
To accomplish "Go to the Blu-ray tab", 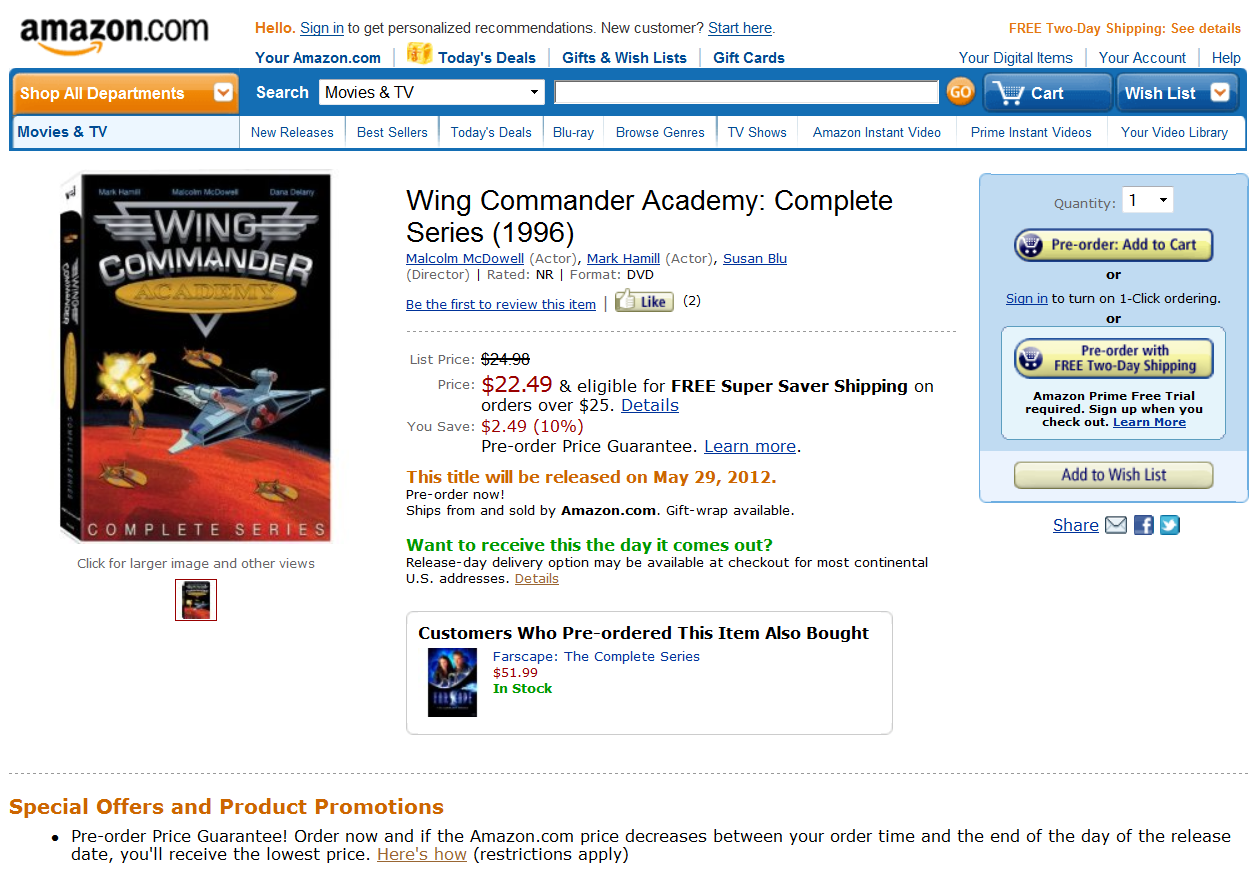I will (573, 132).
